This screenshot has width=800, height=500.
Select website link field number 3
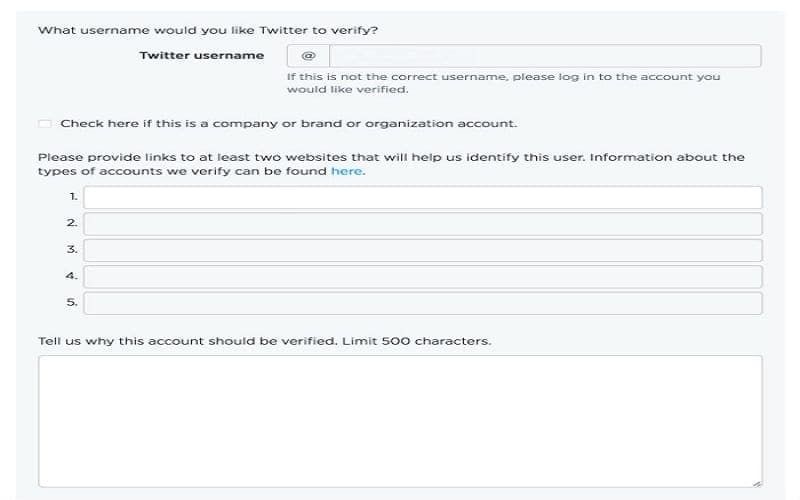pyautogui.click(x=423, y=251)
